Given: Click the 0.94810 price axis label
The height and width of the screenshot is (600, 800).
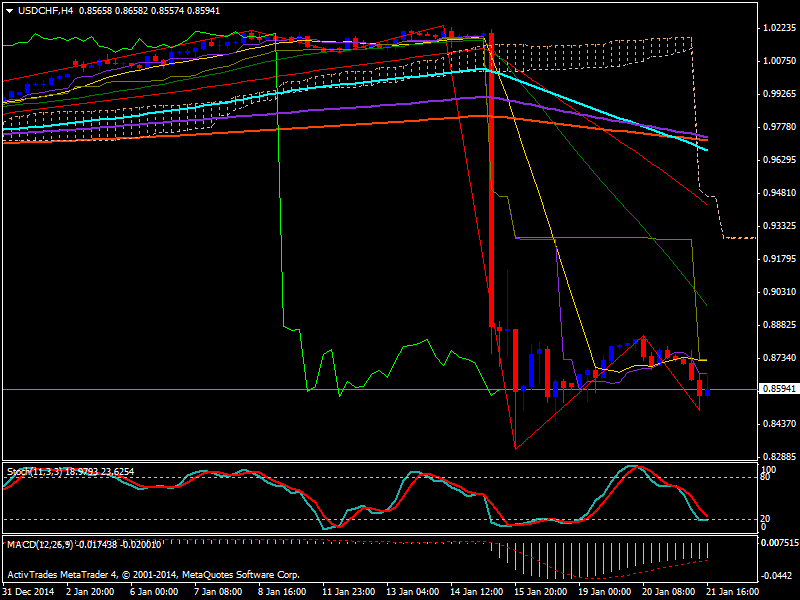Looking at the screenshot, I should pos(779,193).
